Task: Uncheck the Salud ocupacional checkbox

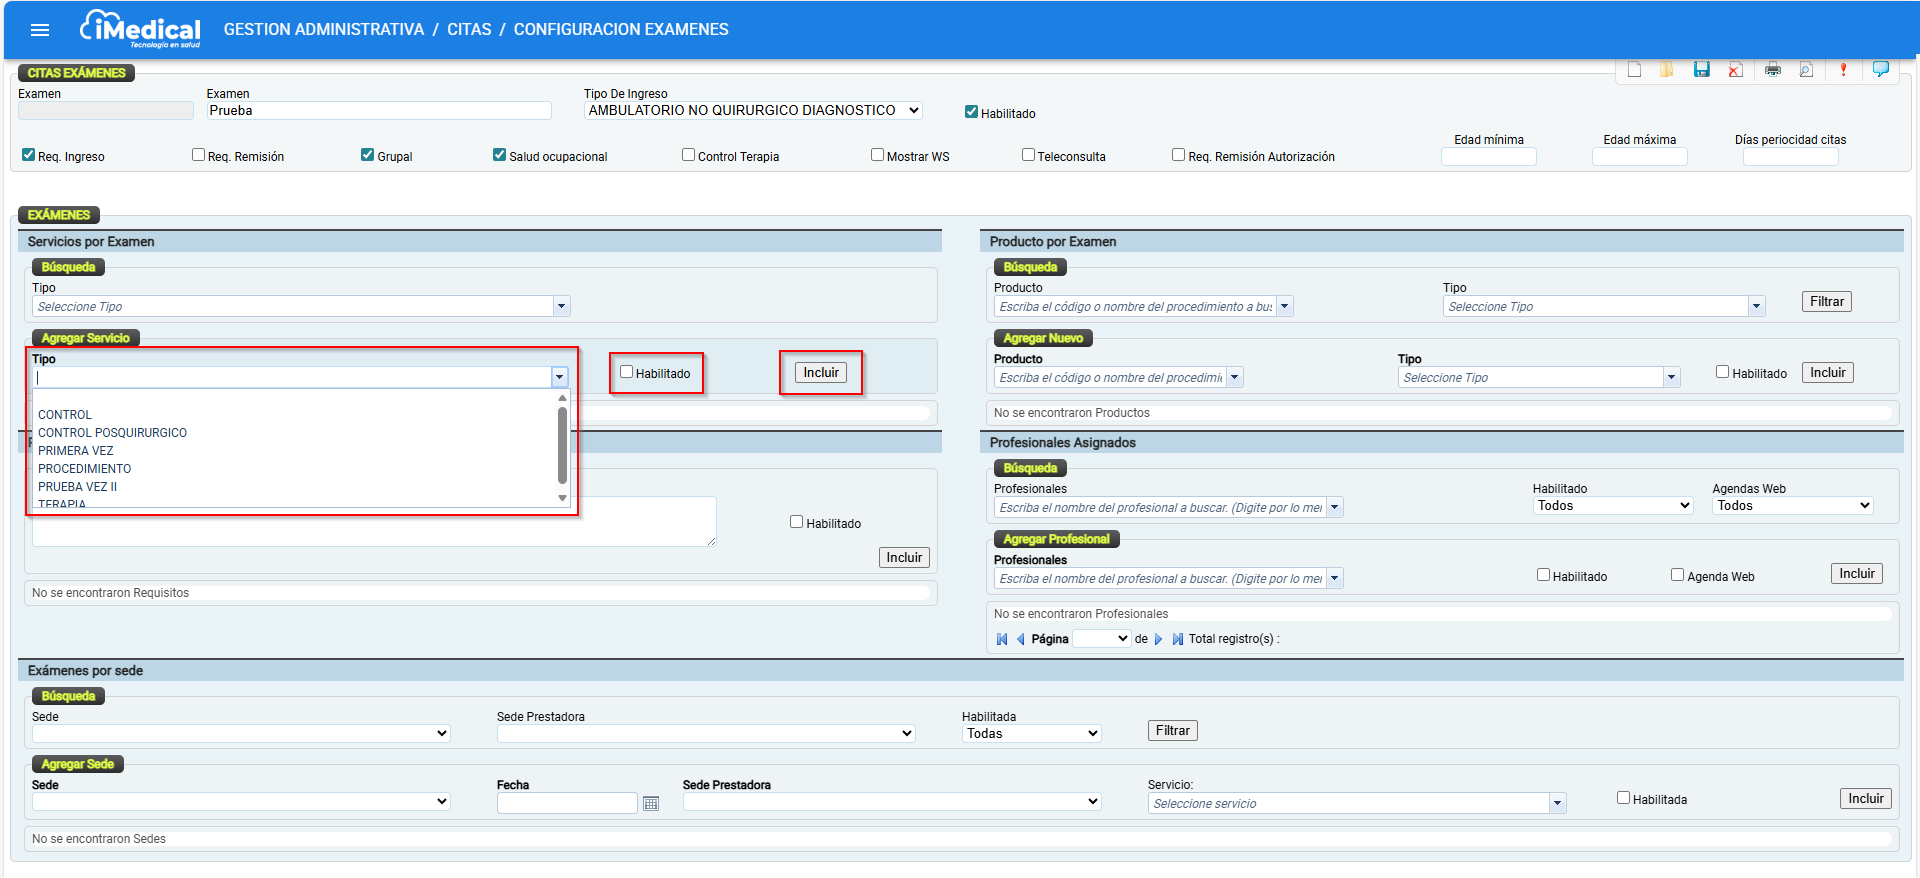Action: [499, 155]
